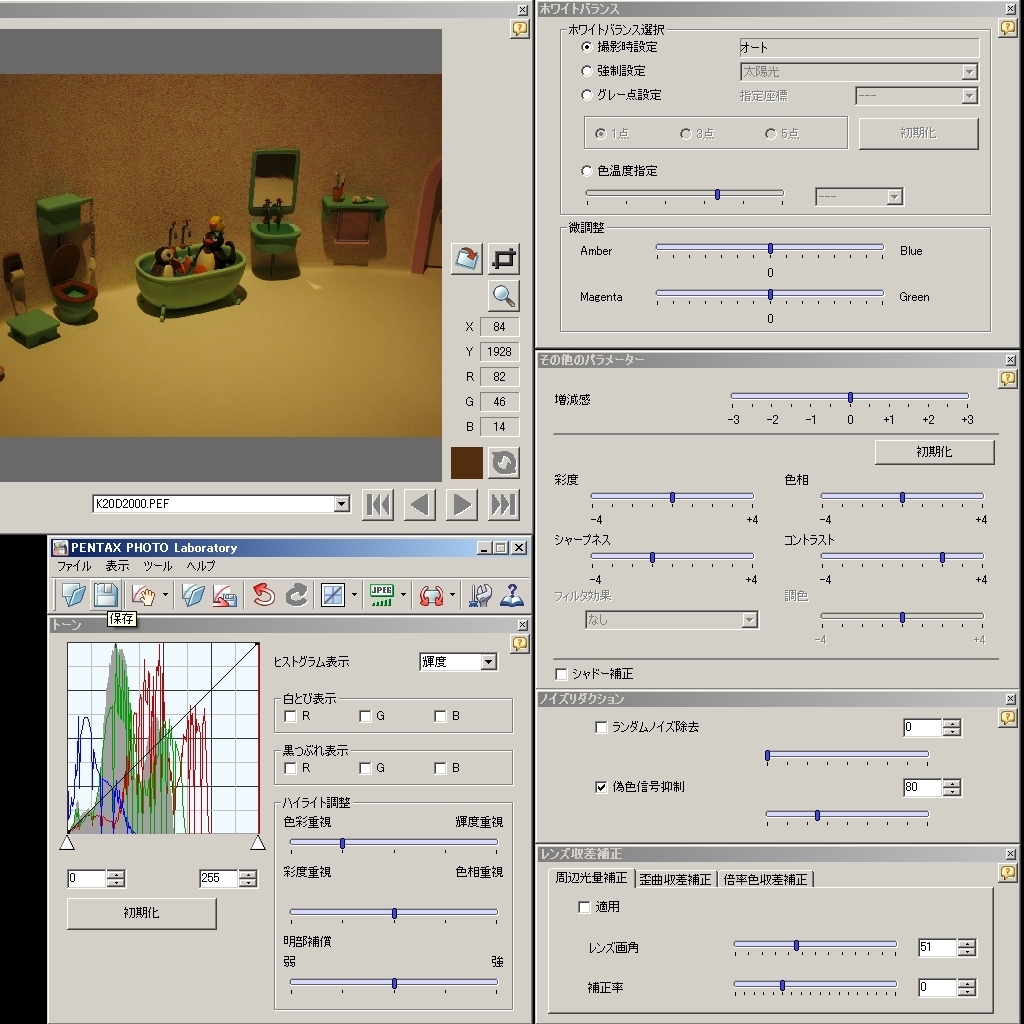Select the 色温度指定 radio button
Viewport: 1024px width, 1024px height.
(x=587, y=171)
